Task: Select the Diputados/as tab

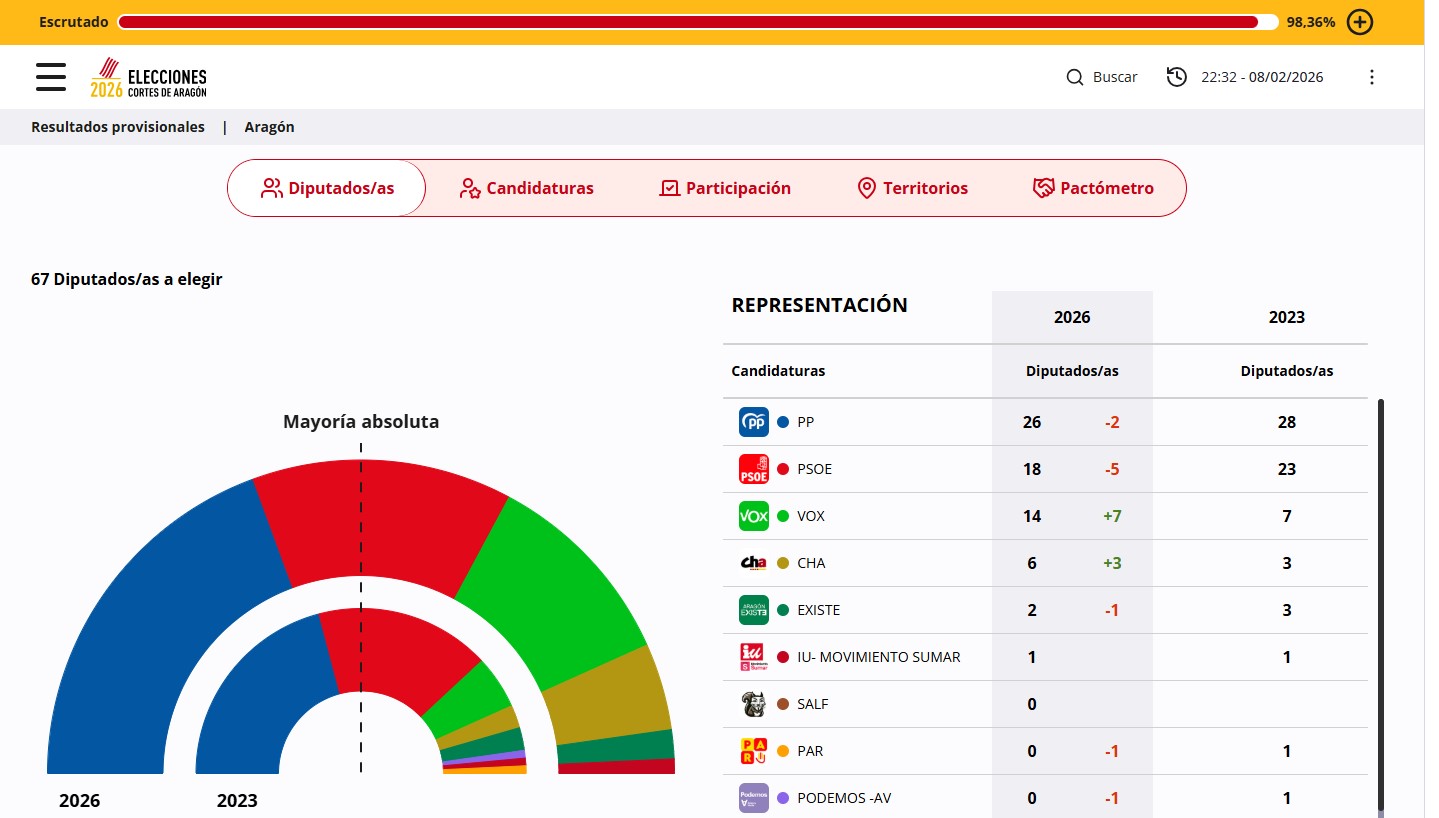Action: [327, 188]
